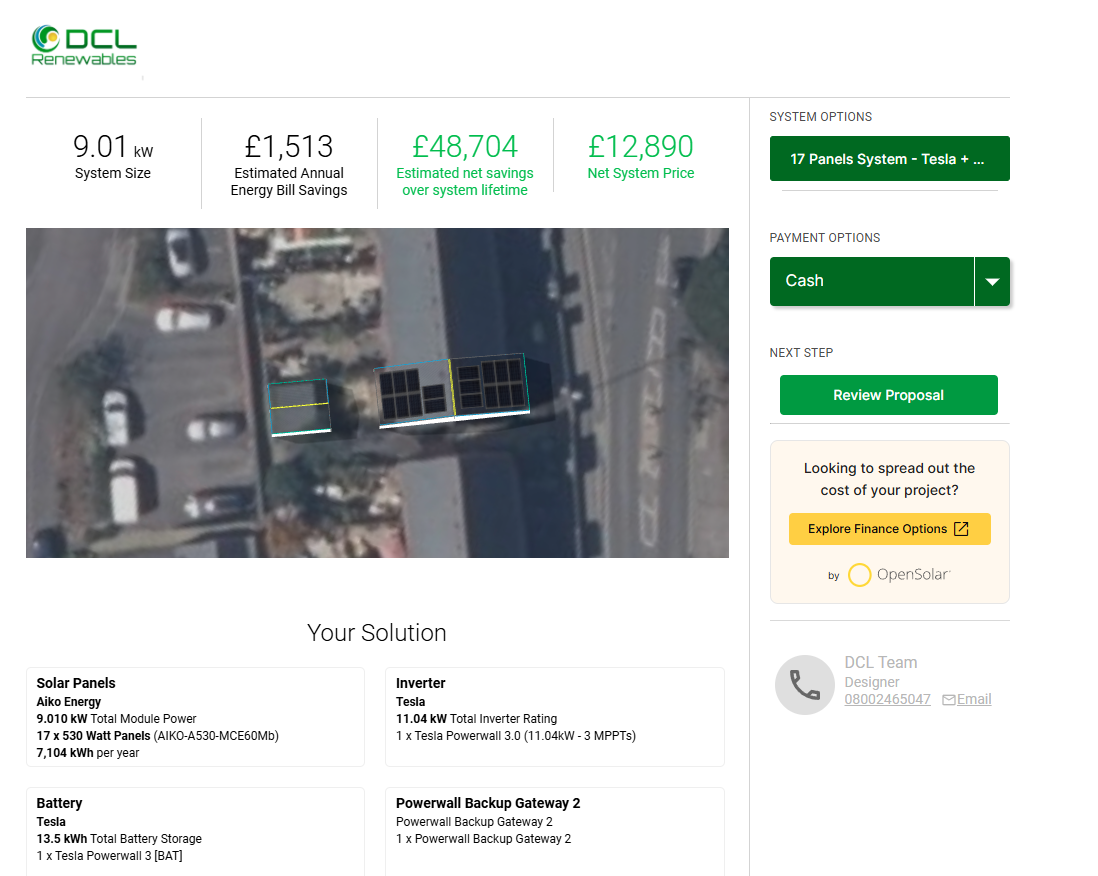Click the envelope icon next to Email
1098x876 pixels.
tap(949, 700)
